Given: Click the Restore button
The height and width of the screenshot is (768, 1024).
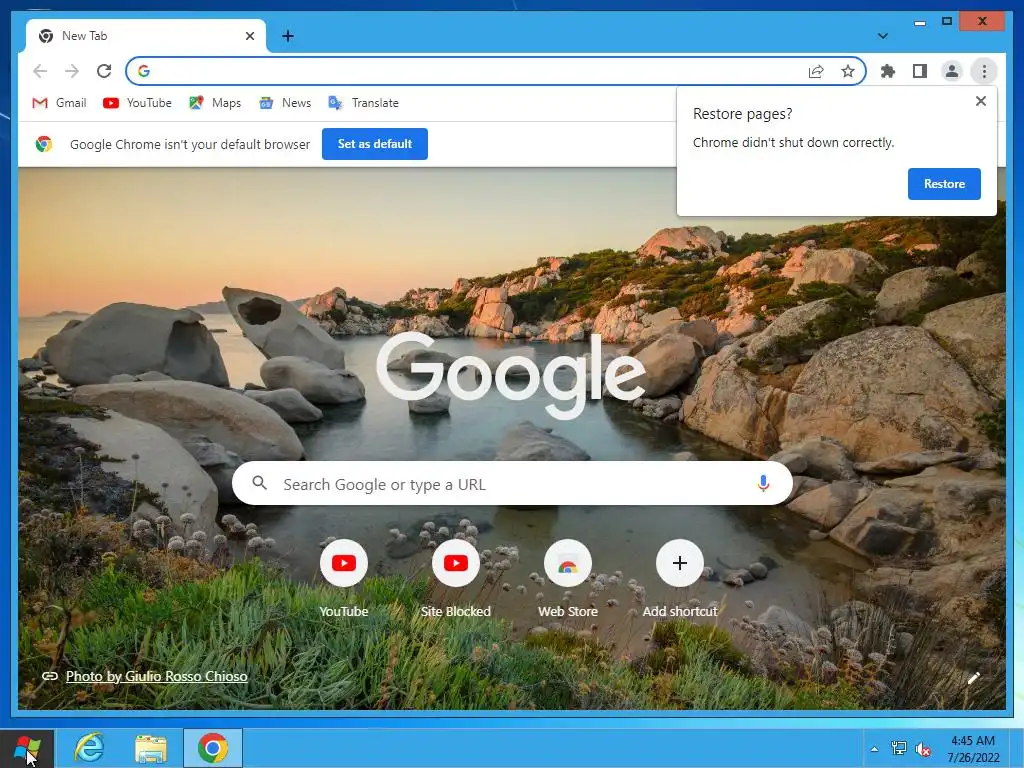Looking at the screenshot, I should click(x=944, y=184).
